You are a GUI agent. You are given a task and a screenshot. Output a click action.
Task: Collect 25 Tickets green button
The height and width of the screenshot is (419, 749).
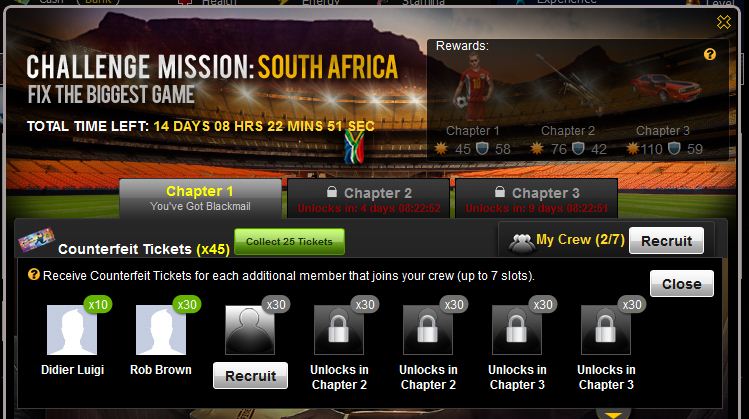(289, 242)
